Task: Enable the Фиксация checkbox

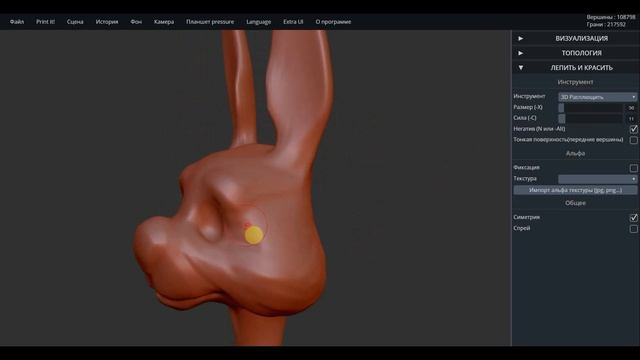Action: [633, 168]
